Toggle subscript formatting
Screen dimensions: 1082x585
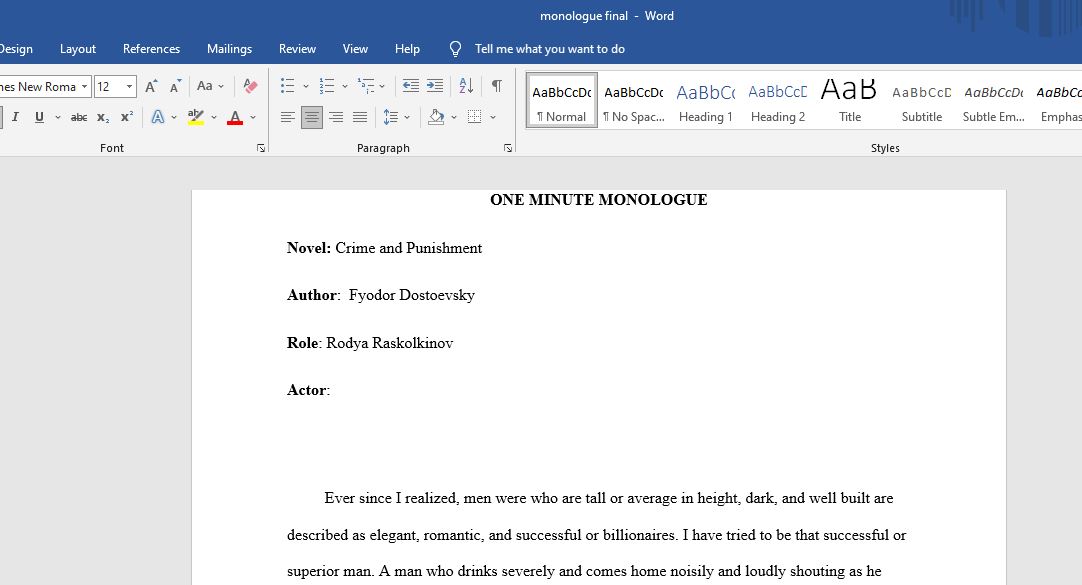(x=103, y=117)
